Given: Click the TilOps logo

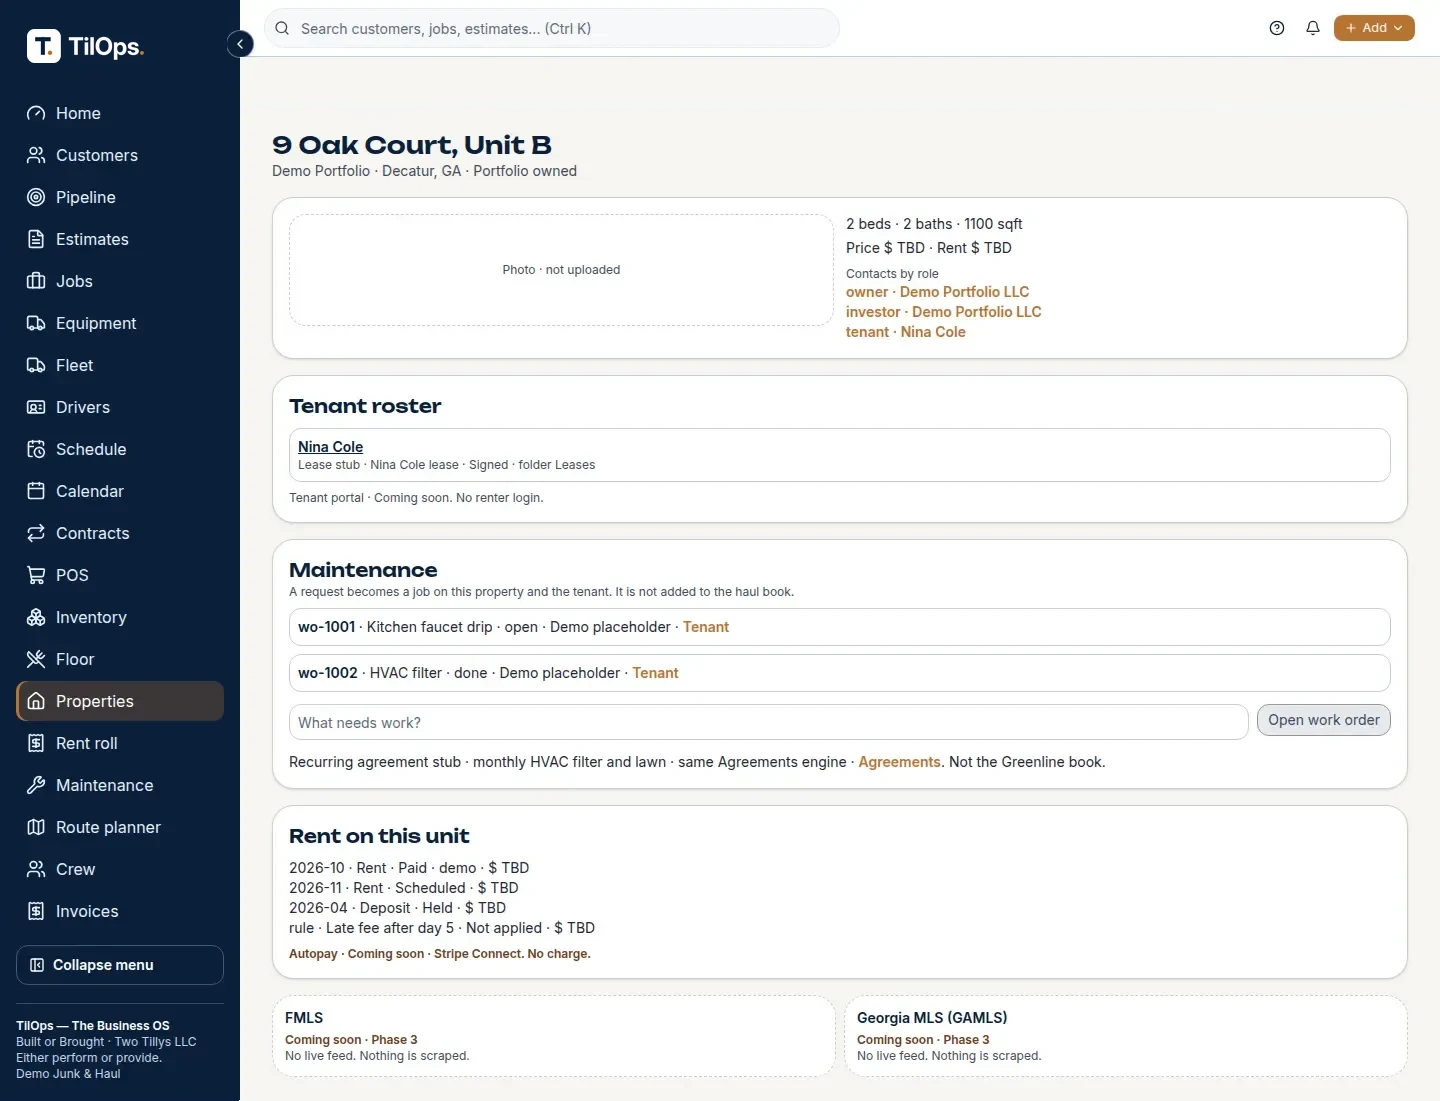Looking at the screenshot, I should pyautogui.click(x=85, y=46).
